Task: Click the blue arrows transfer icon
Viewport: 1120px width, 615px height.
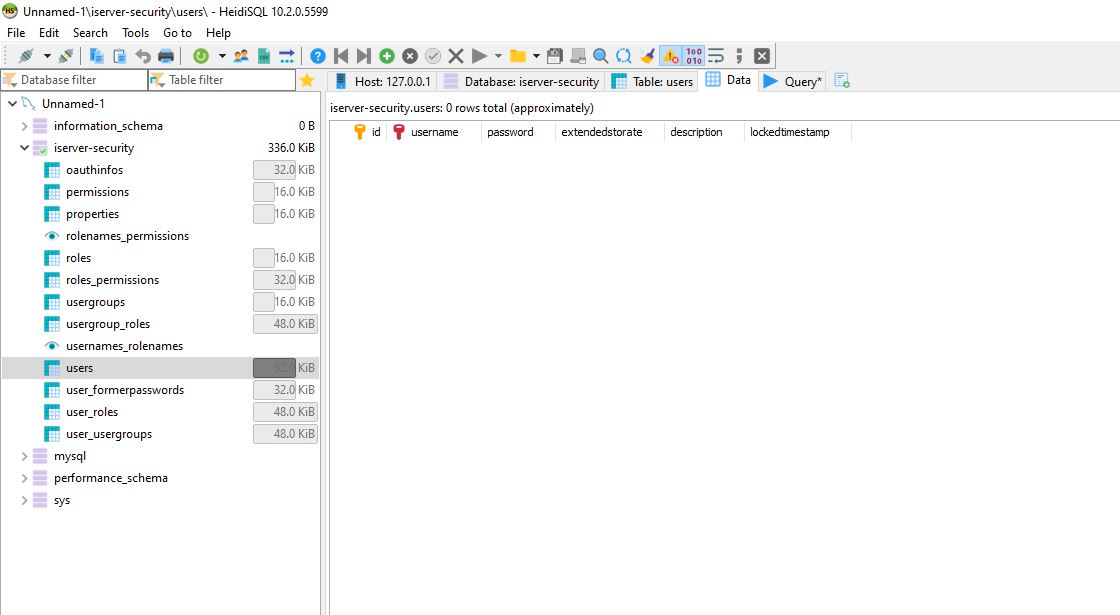Action: pos(286,56)
